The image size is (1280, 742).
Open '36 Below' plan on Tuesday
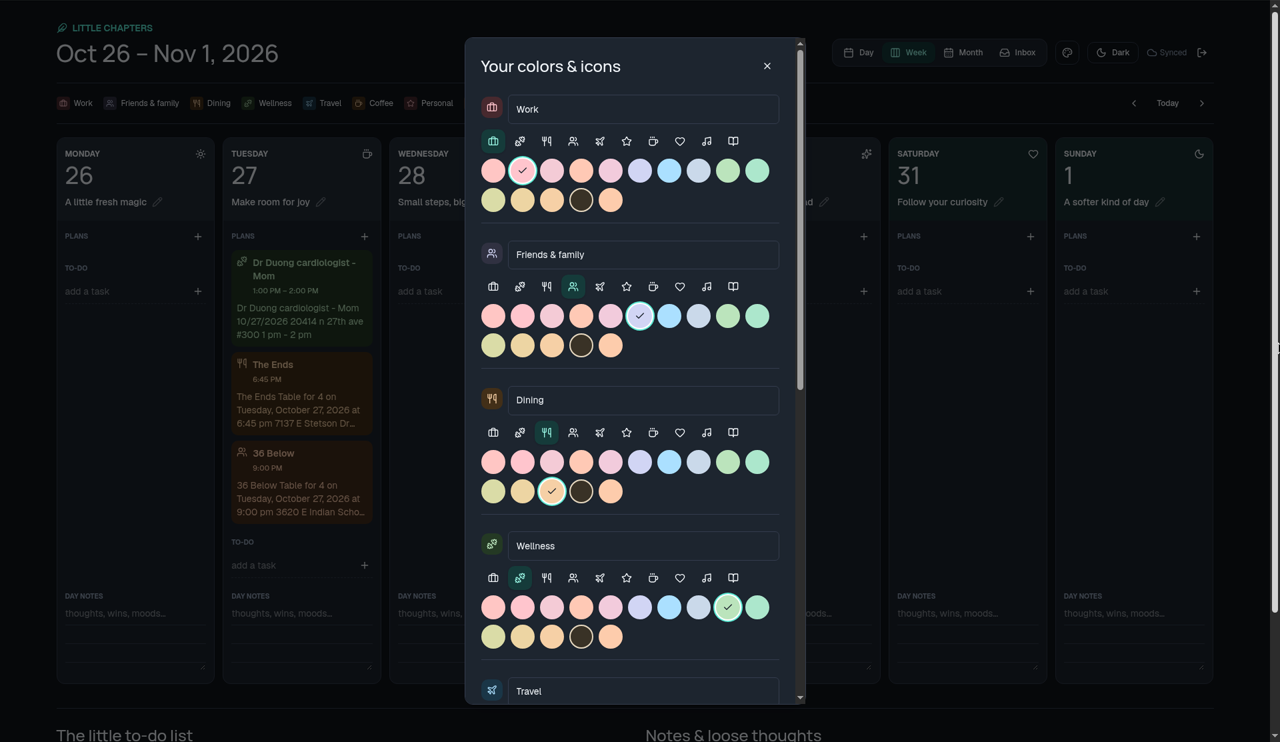(302, 482)
